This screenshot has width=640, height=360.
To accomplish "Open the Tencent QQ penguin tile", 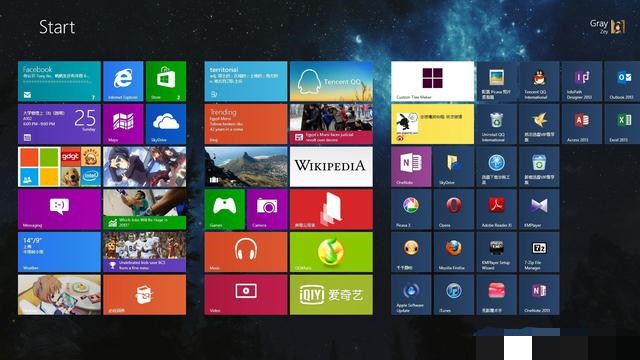I will point(331,81).
